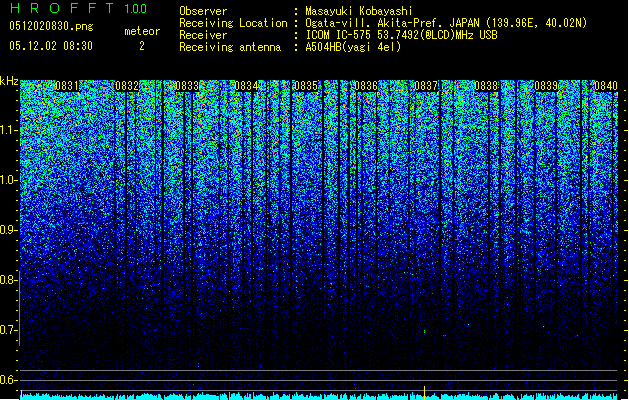629x400 pixels.
Task: Click the cyan signal level strip
Action: pyautogui.click(x=319, y=396)
